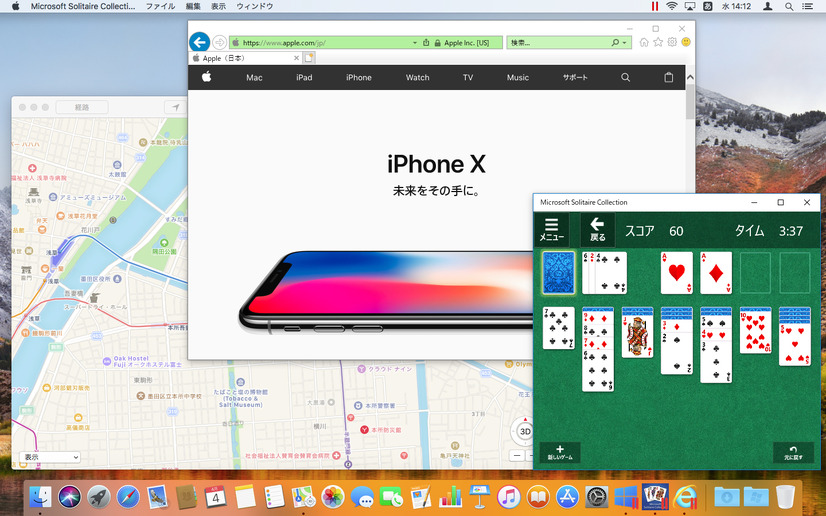Open Spotlight search in menu bar
The height and width of the screenshot is (516, 826).
[789, 6]
